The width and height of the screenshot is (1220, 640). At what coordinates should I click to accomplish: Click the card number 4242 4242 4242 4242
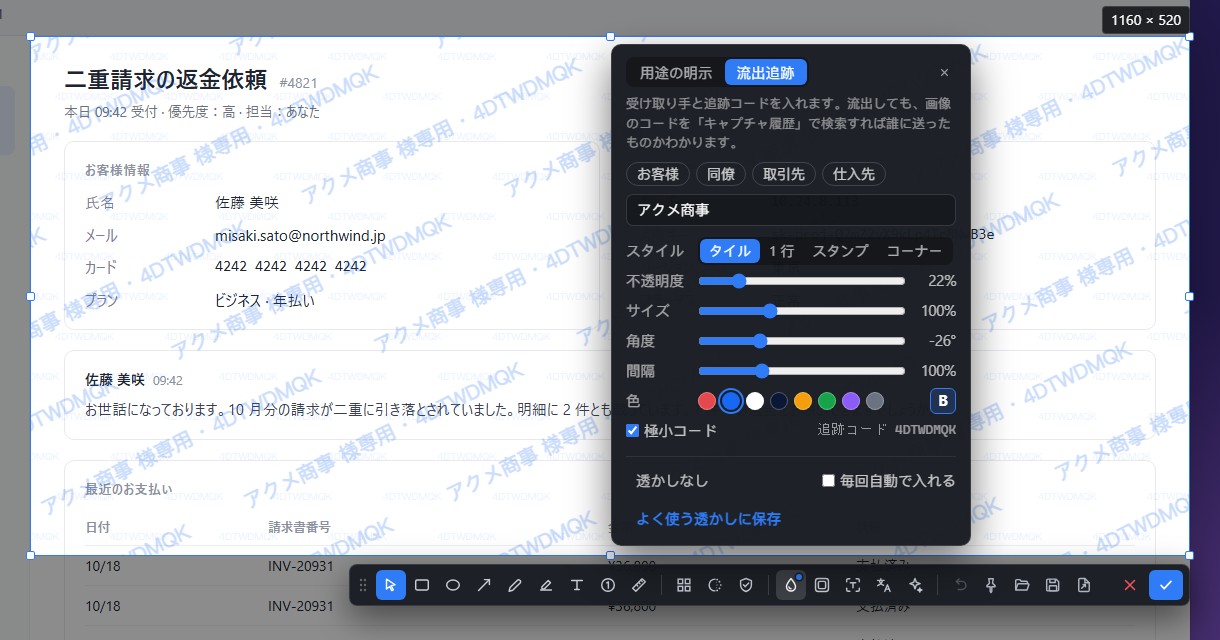point(291,267)
